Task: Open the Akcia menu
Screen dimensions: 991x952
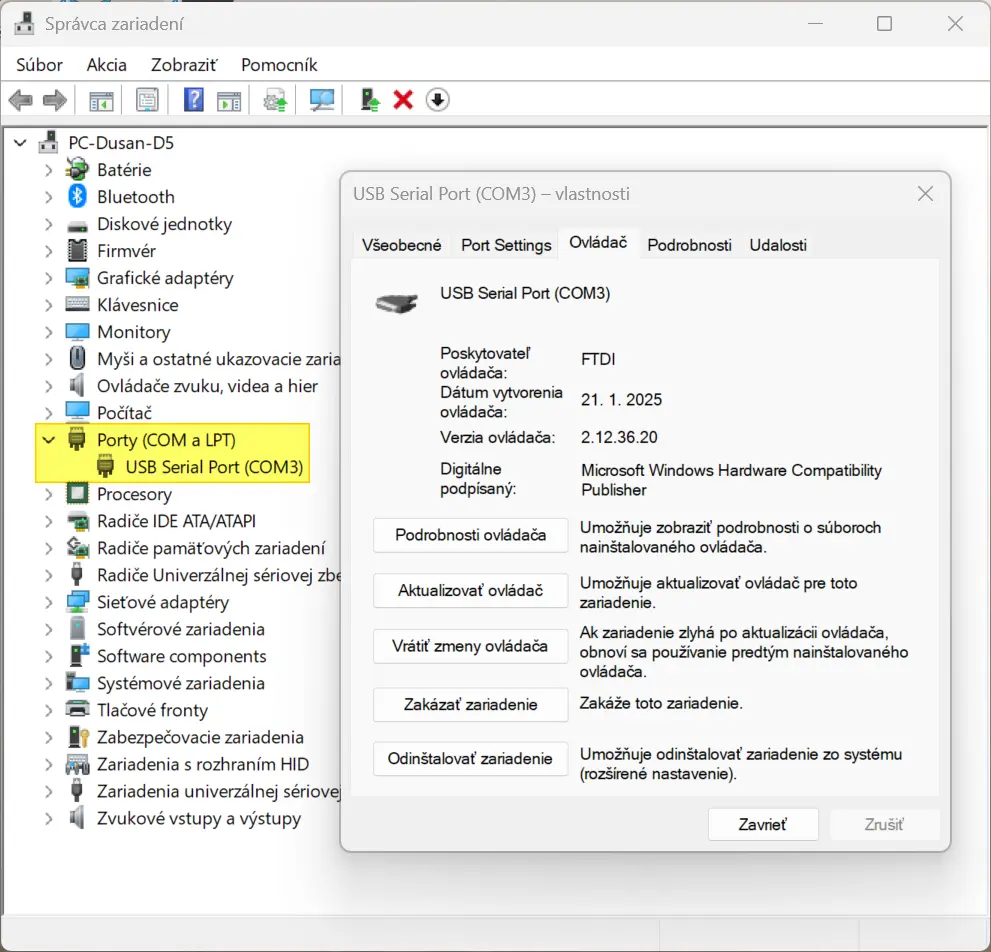Action: (x=106, y=64)
